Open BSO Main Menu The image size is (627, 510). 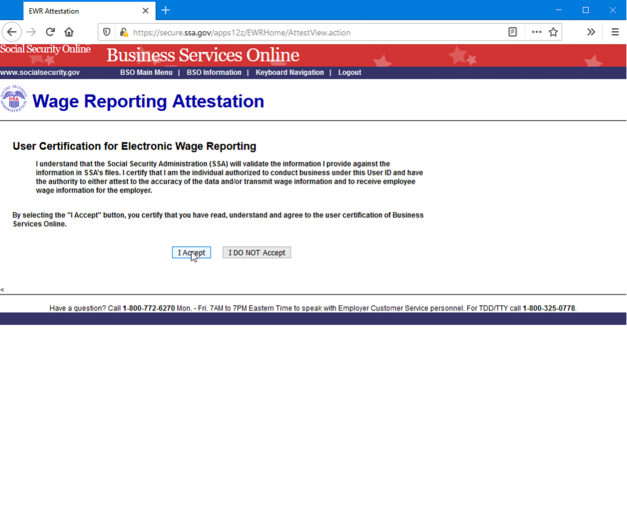click(x=146, y=73)
